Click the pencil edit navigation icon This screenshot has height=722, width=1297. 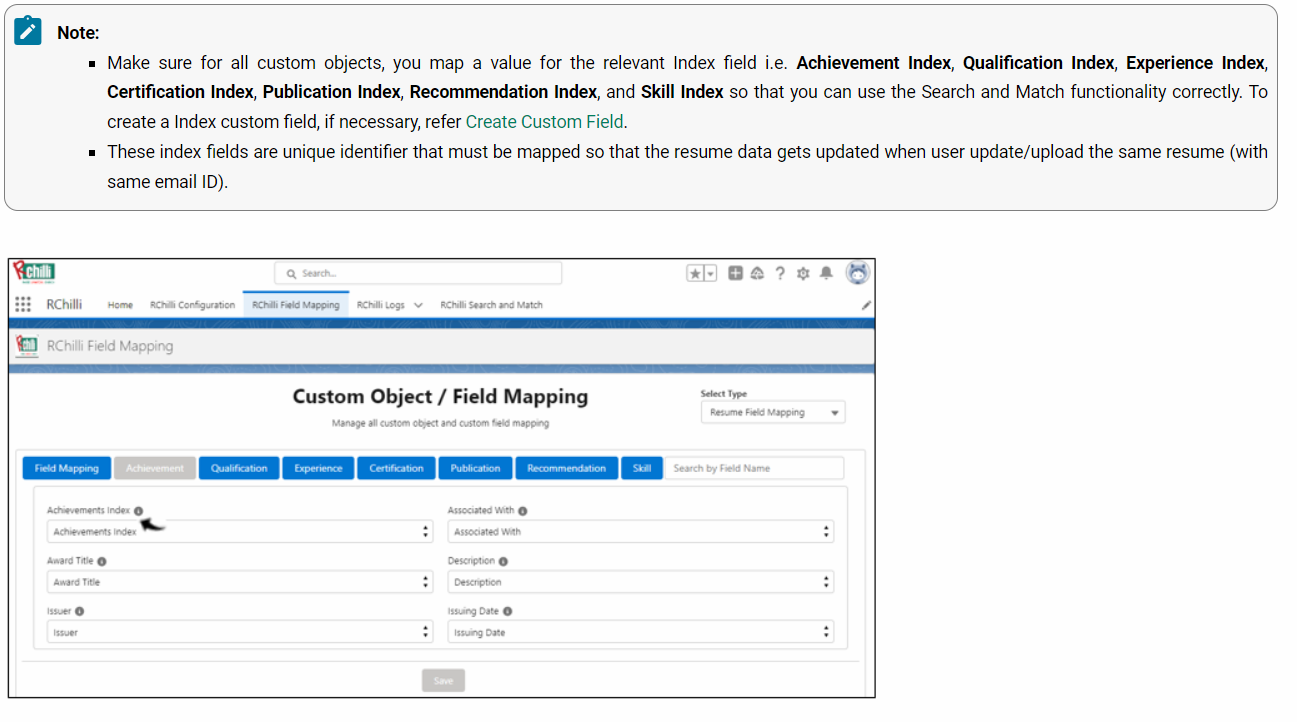tap(866, 305)
